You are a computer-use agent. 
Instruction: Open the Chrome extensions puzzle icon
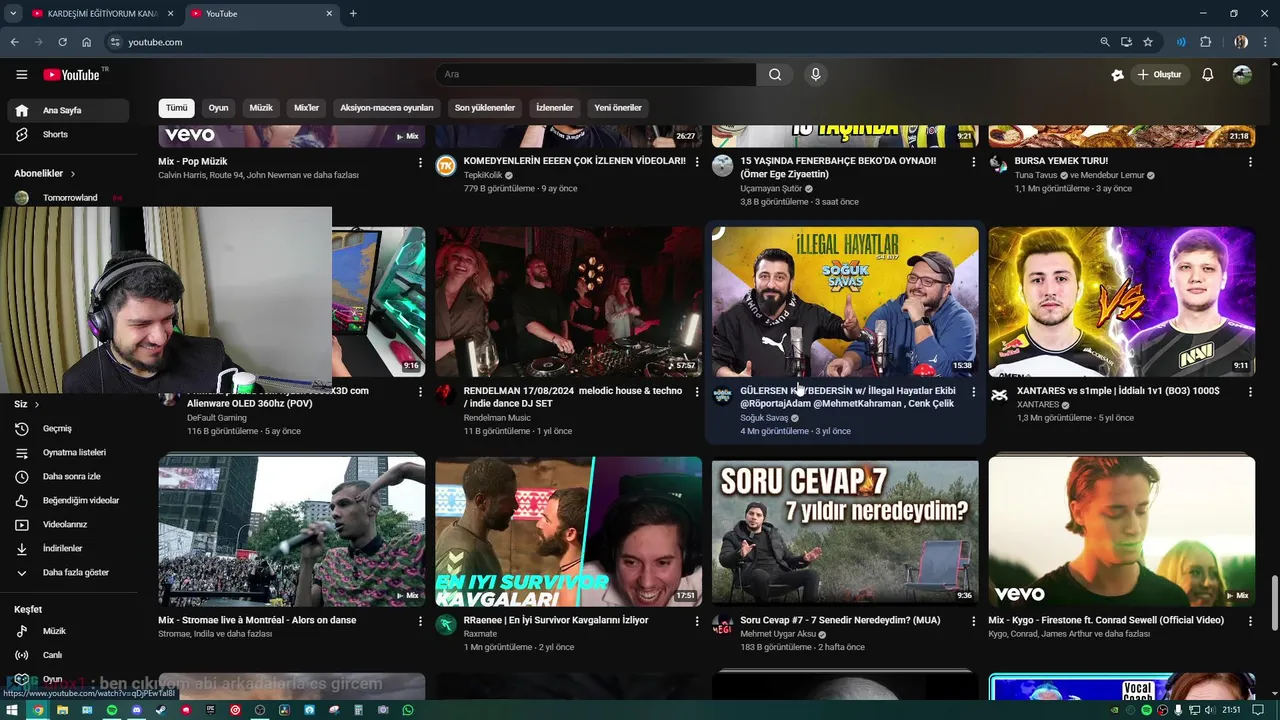point(1206,42)
